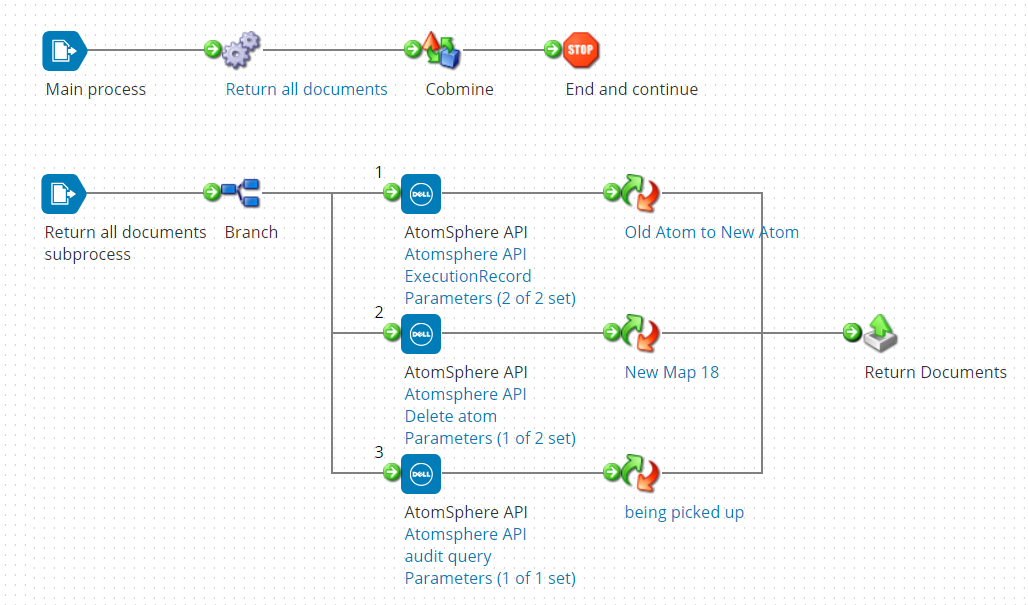Select the ExecutionRecord AtomSphere API connector icon
Viewport: 1028px width, 605px height.
coord(420,193)
